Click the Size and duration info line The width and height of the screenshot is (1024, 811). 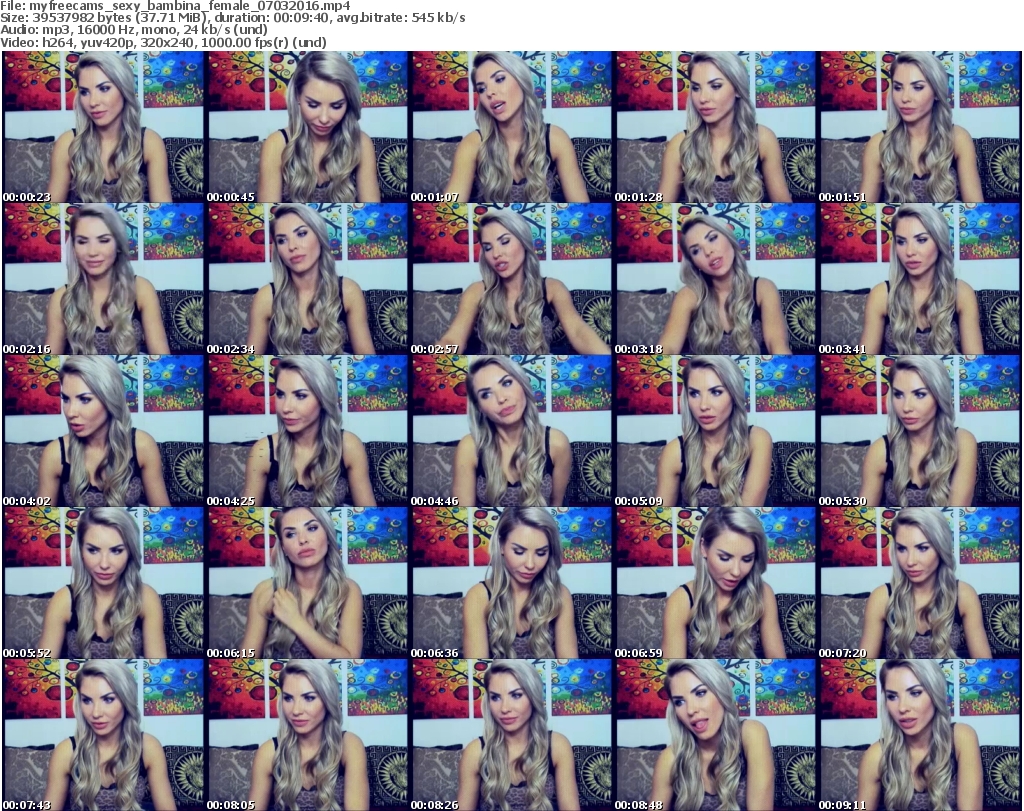pyautogui.click(x=232, y=18)
